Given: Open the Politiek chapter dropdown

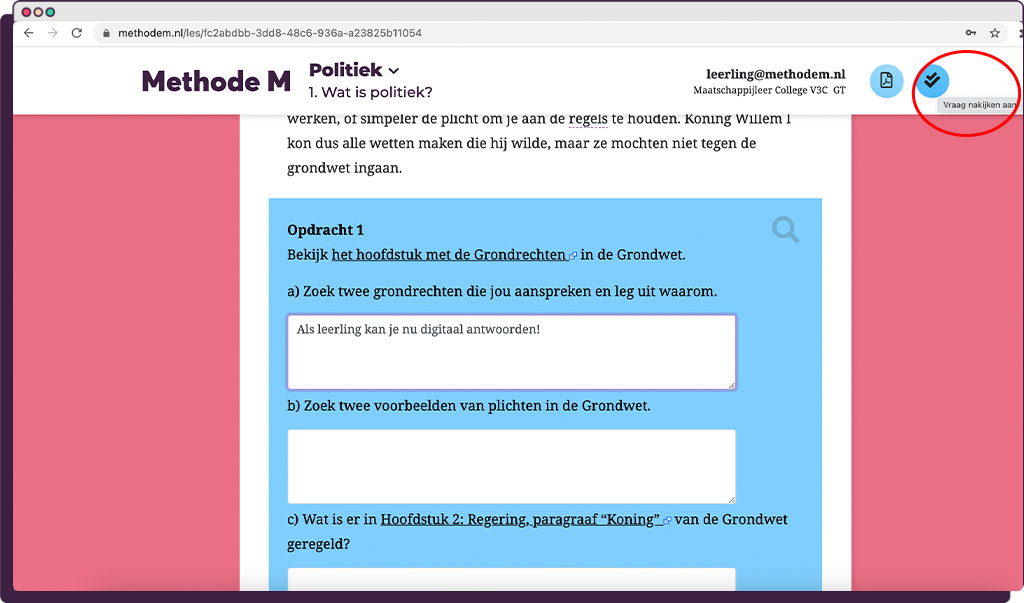Looking at the screenshot, I should click(x=353, y=70).
